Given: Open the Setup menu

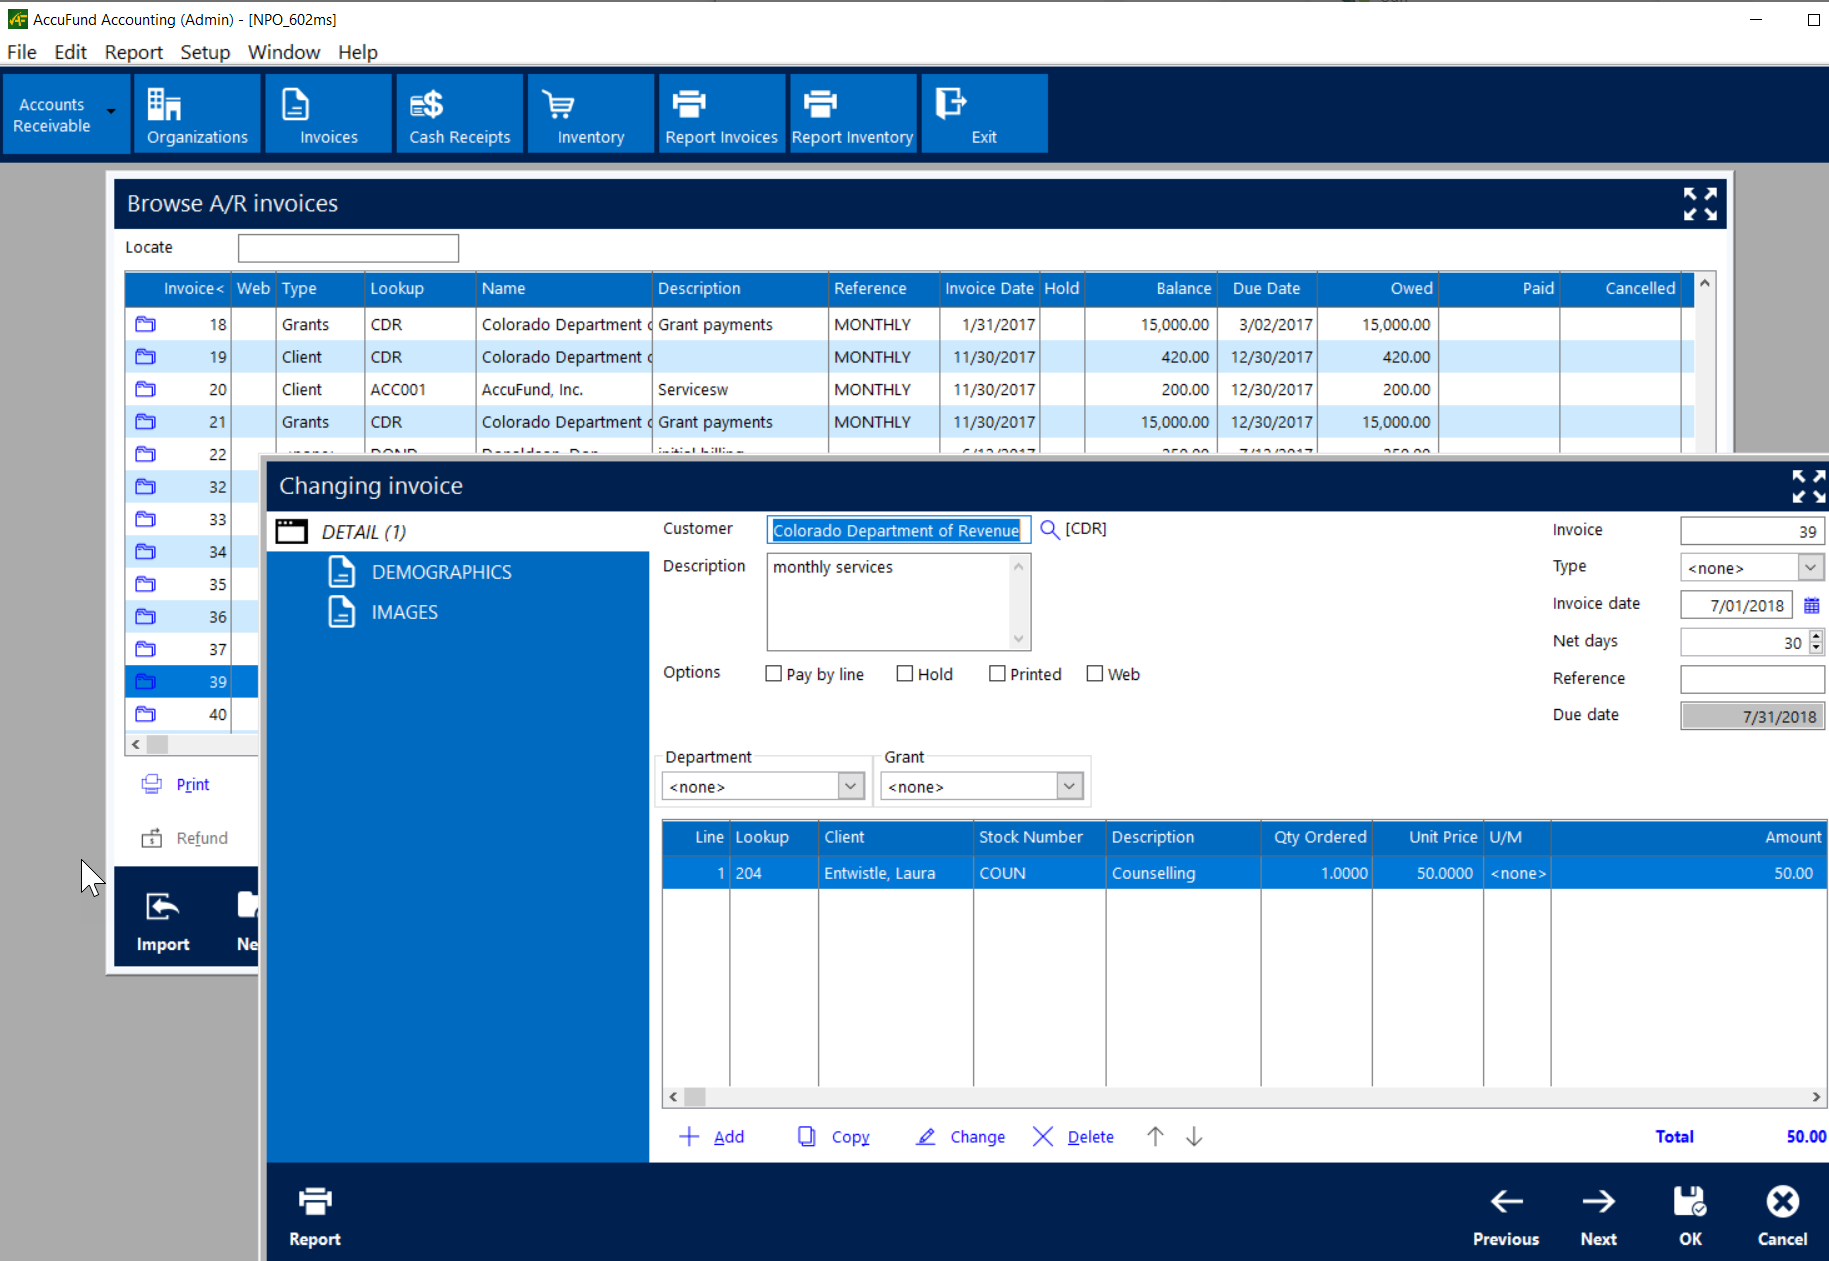Looking at the screenshot, I should click(205, 52).
